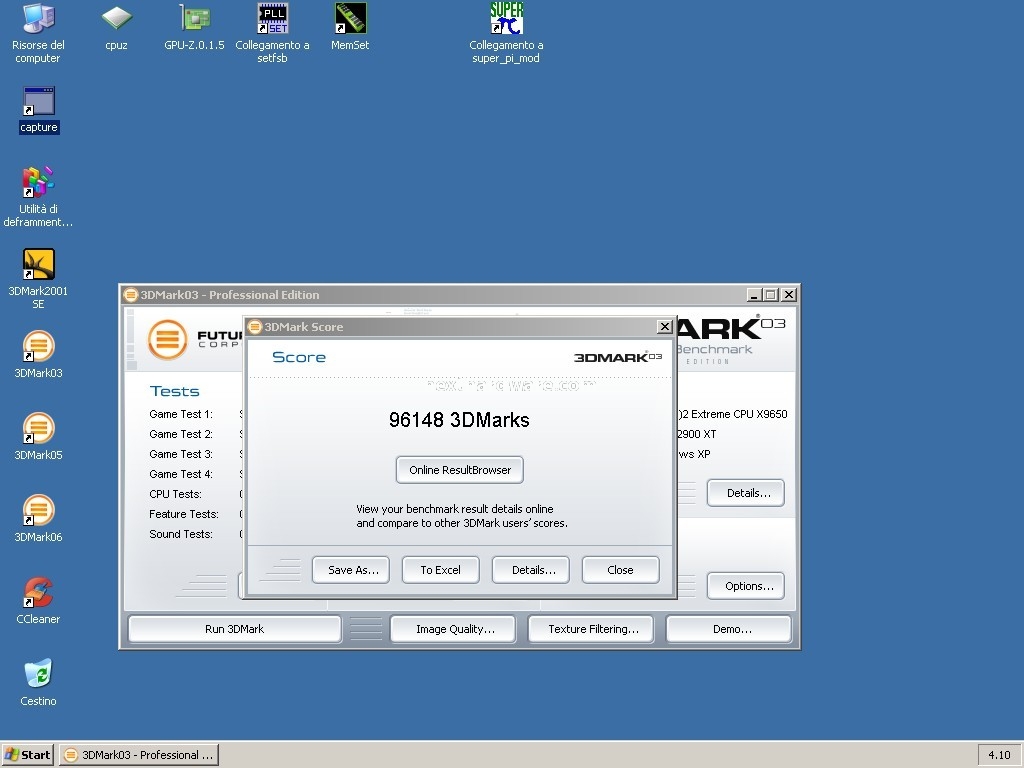Close the 3DMark Score dialog with the X

pos(664,327)
